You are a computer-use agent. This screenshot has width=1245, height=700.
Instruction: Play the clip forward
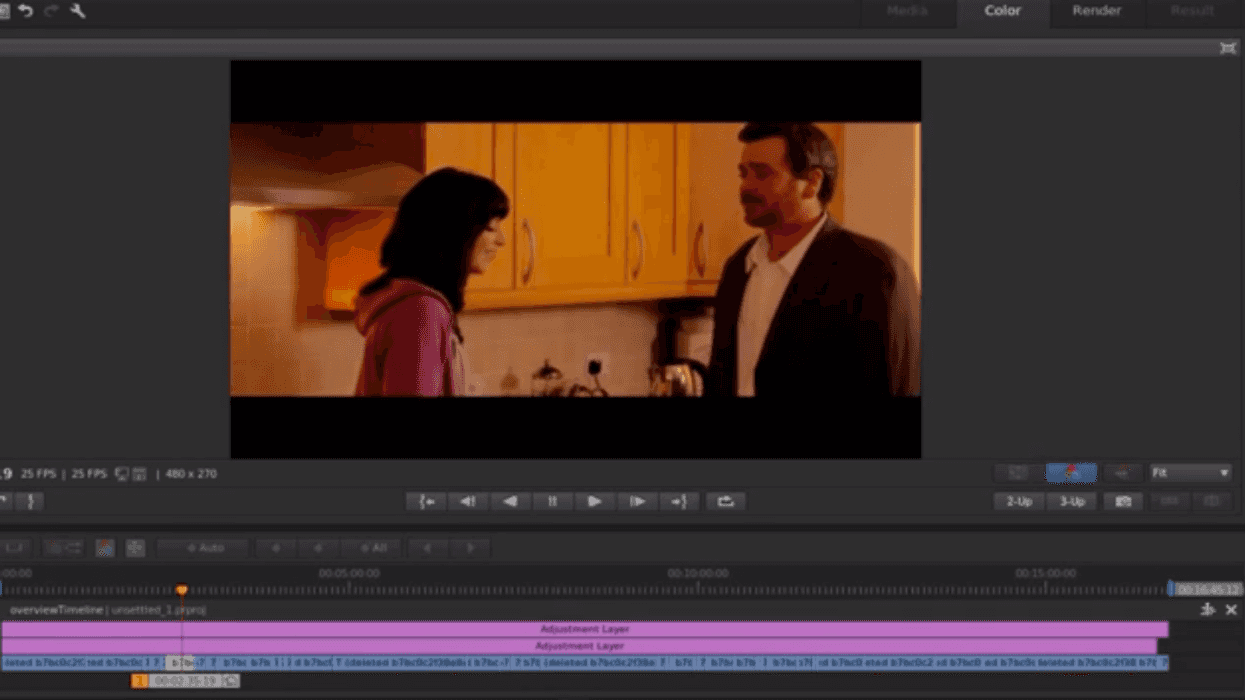pos(594,502)
